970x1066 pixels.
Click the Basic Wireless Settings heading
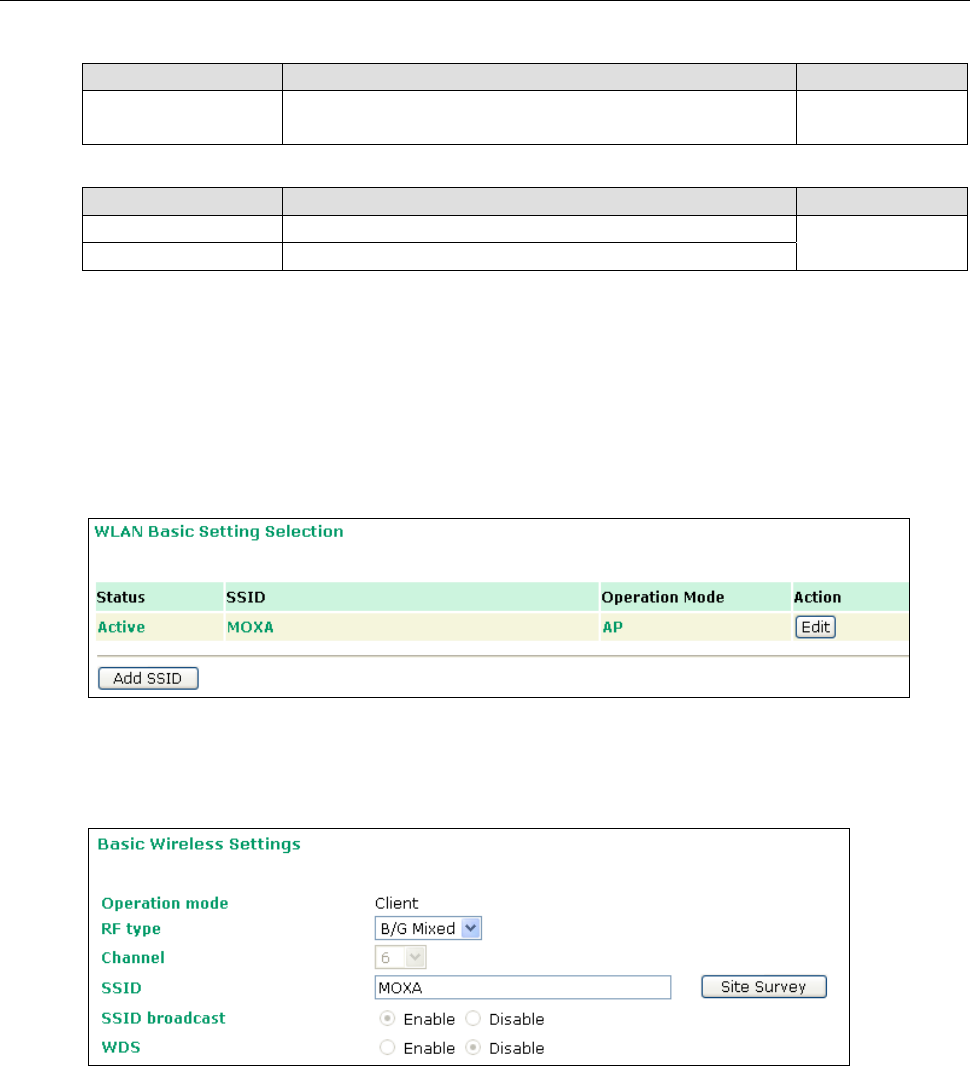(199, 844)
